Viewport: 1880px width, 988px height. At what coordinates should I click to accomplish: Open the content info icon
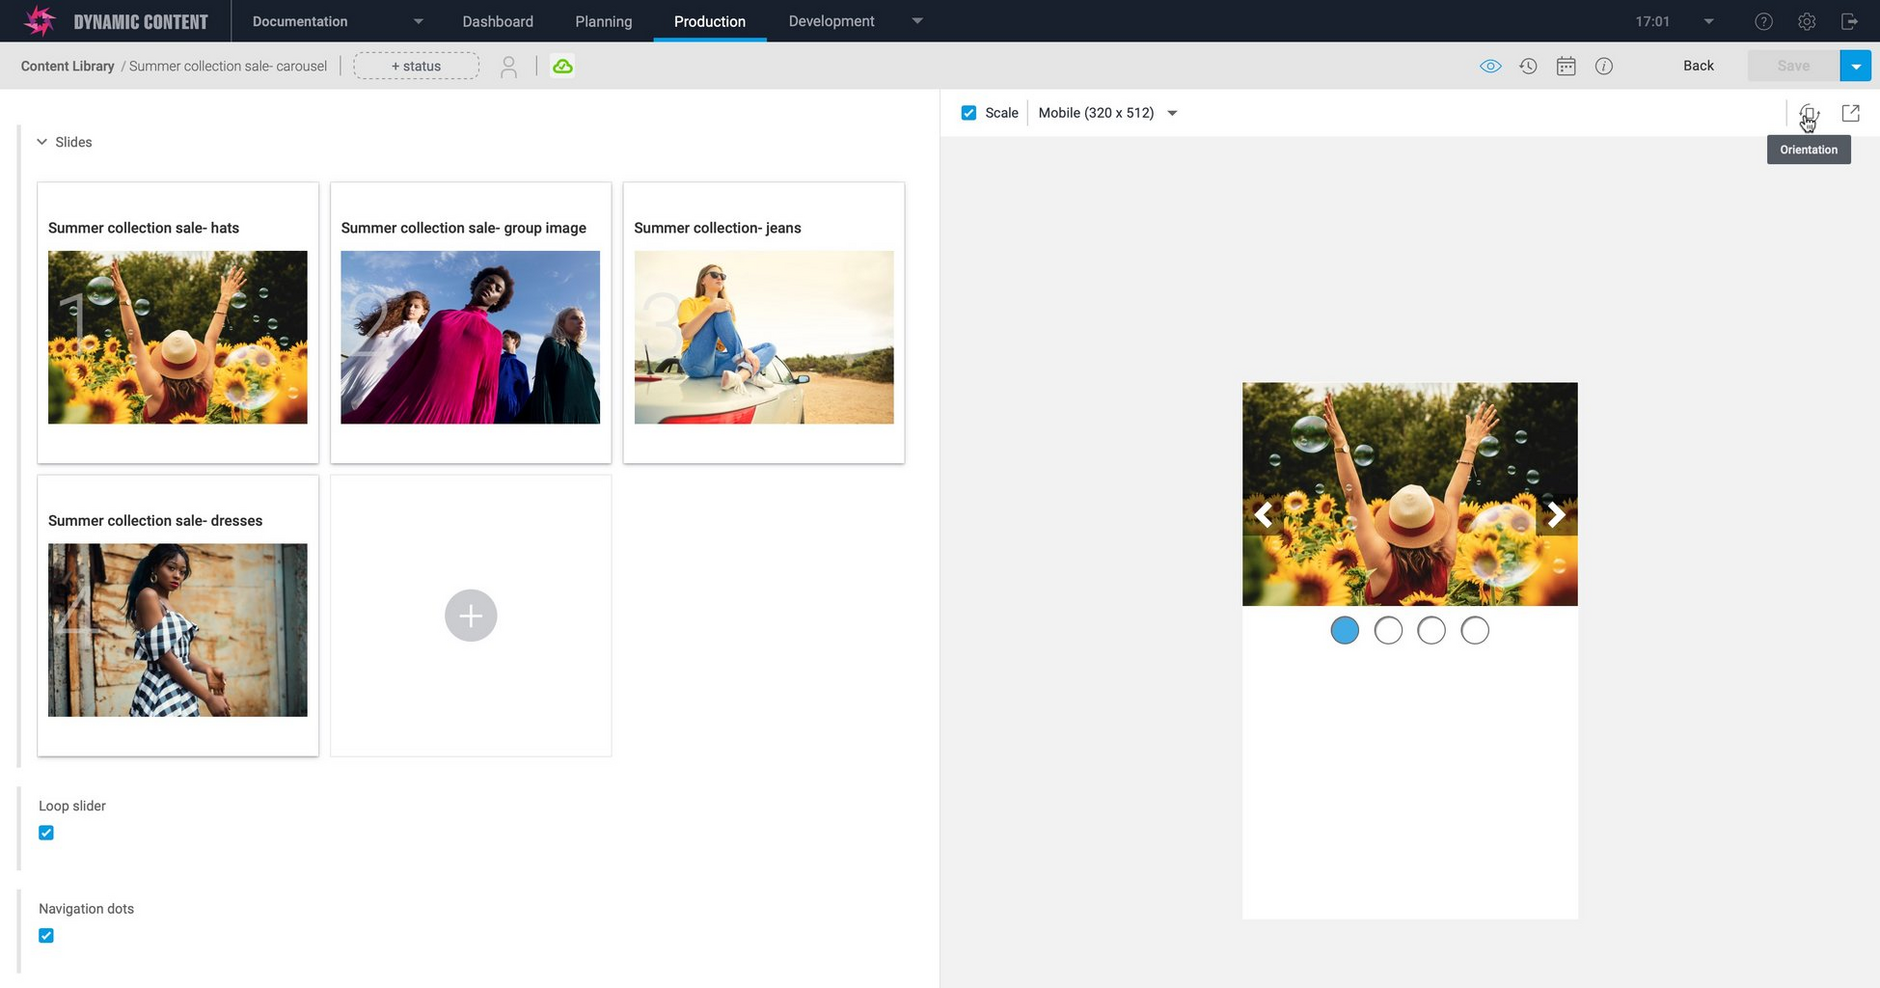coord(1604,66)
